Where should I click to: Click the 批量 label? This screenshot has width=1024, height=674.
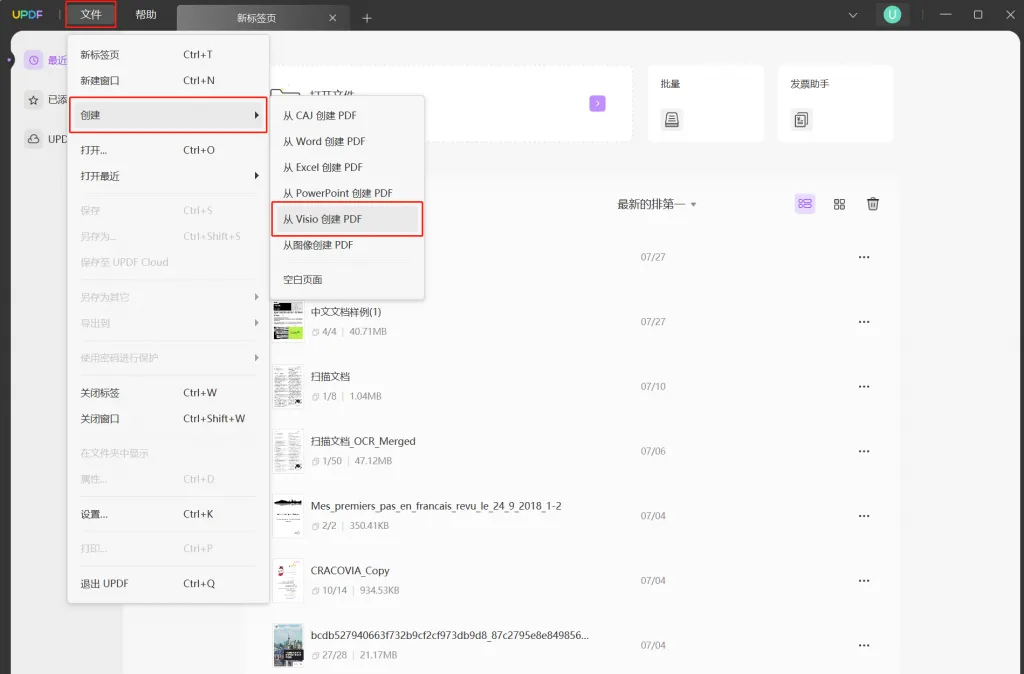pyautogui.click(x=670, y=84)
